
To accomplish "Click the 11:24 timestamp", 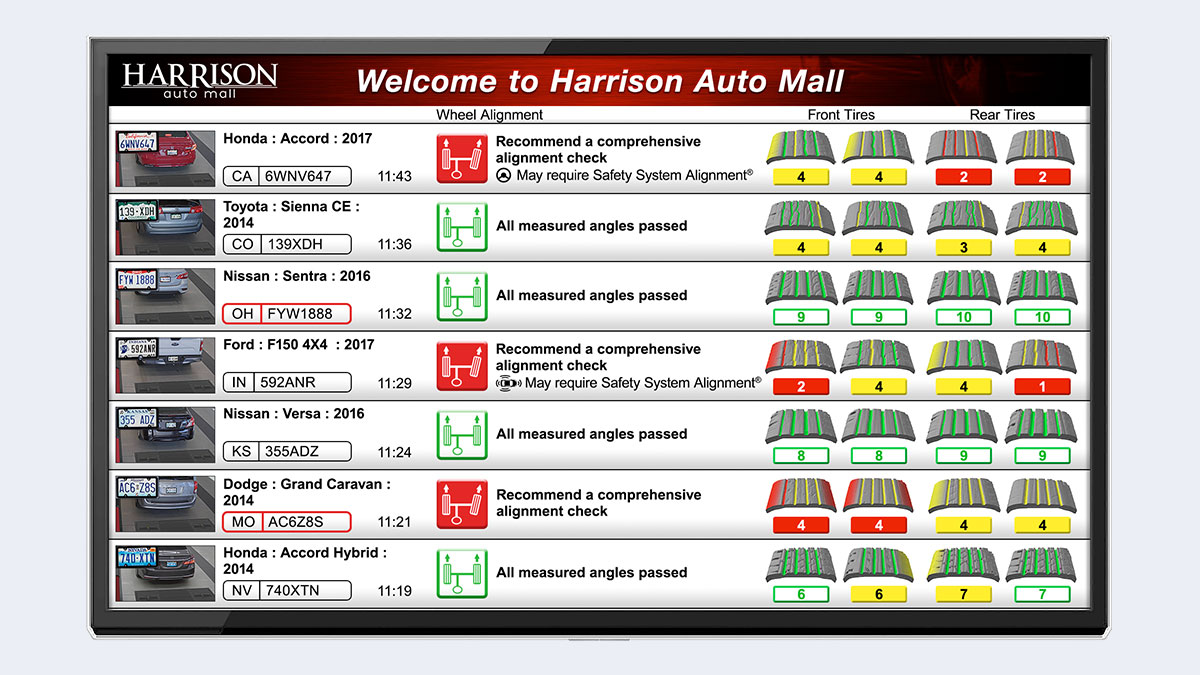I will click(394, 452).
